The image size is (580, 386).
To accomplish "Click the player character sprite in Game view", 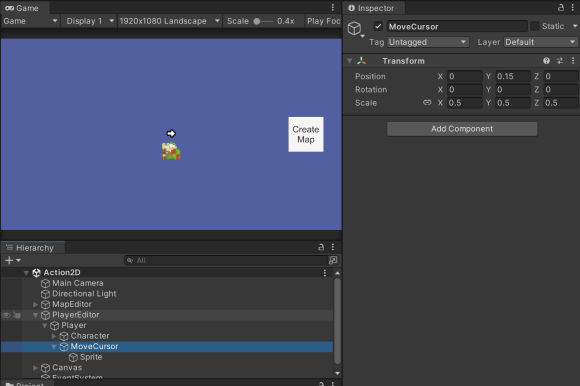I will pos(171,151).
